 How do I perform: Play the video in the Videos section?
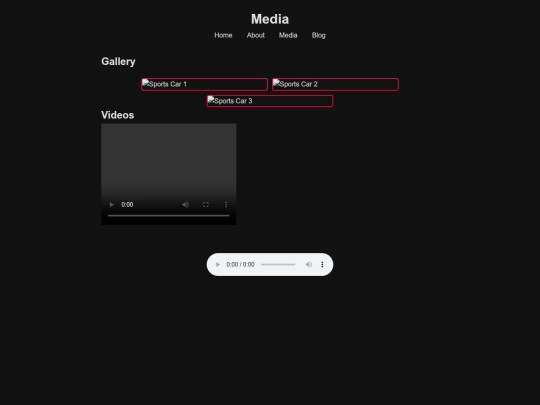[111, 205]
